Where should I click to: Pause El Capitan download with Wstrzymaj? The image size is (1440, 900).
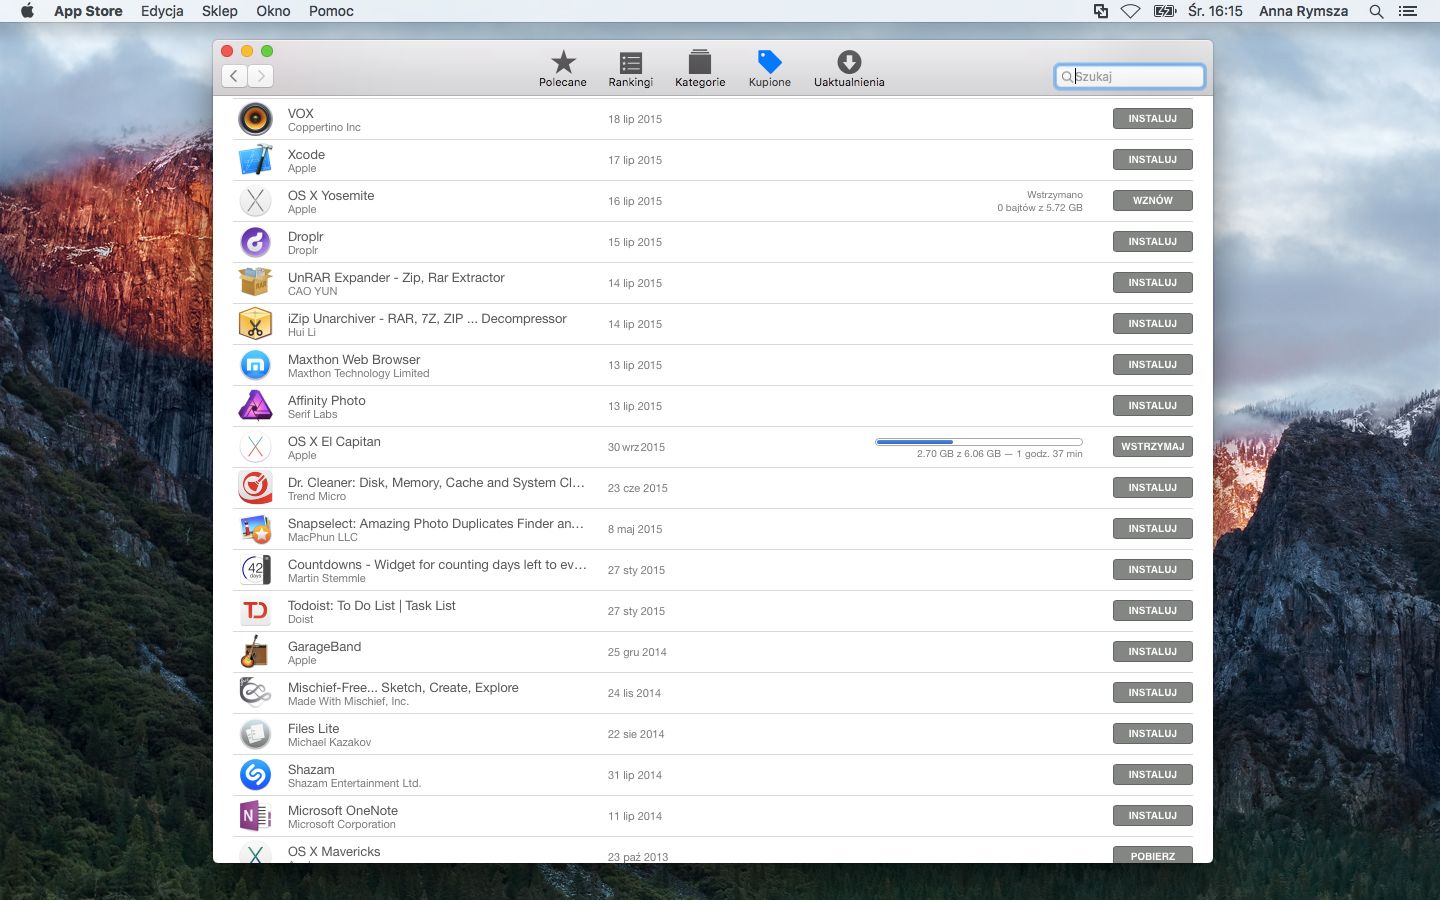pyautogui.click(x=1152, y=447)
